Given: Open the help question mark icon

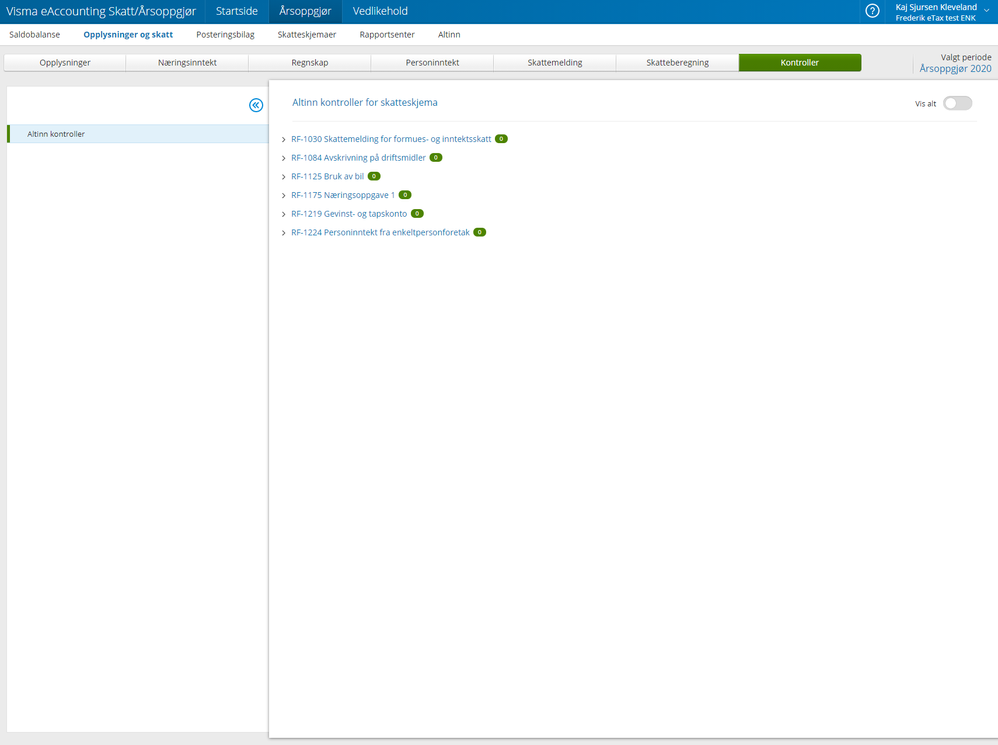Looking at the screenshot, I should click(x=872, y=11).
